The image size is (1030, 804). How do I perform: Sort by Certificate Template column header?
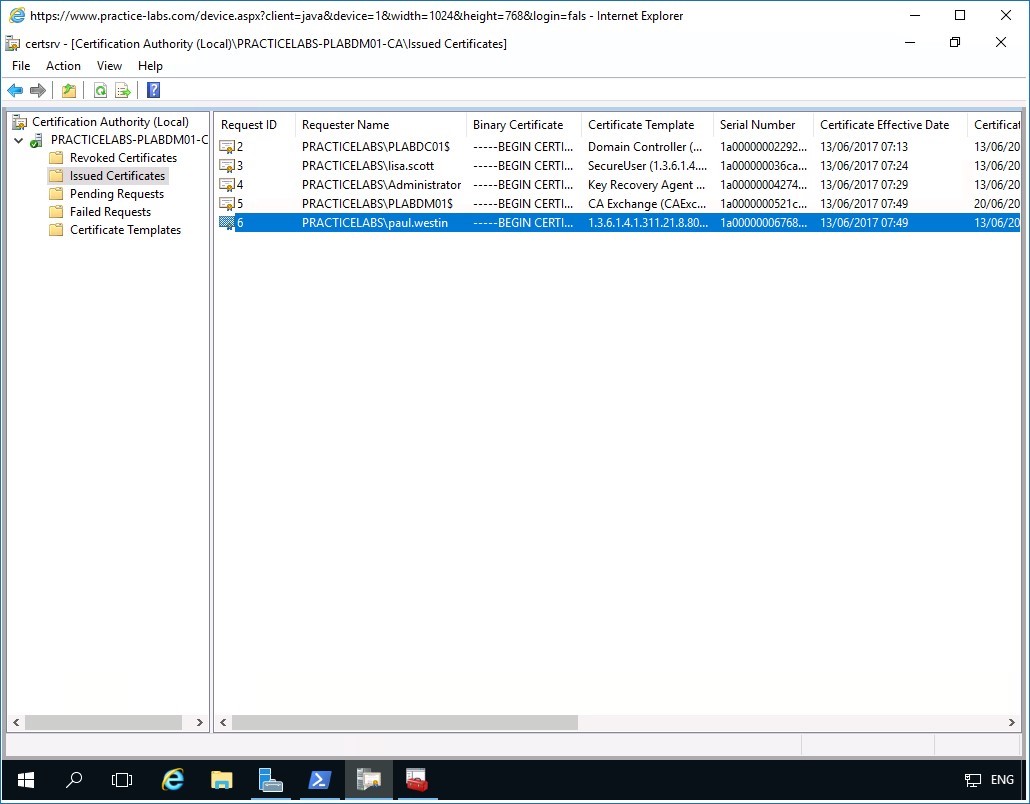tap(648, 125)
